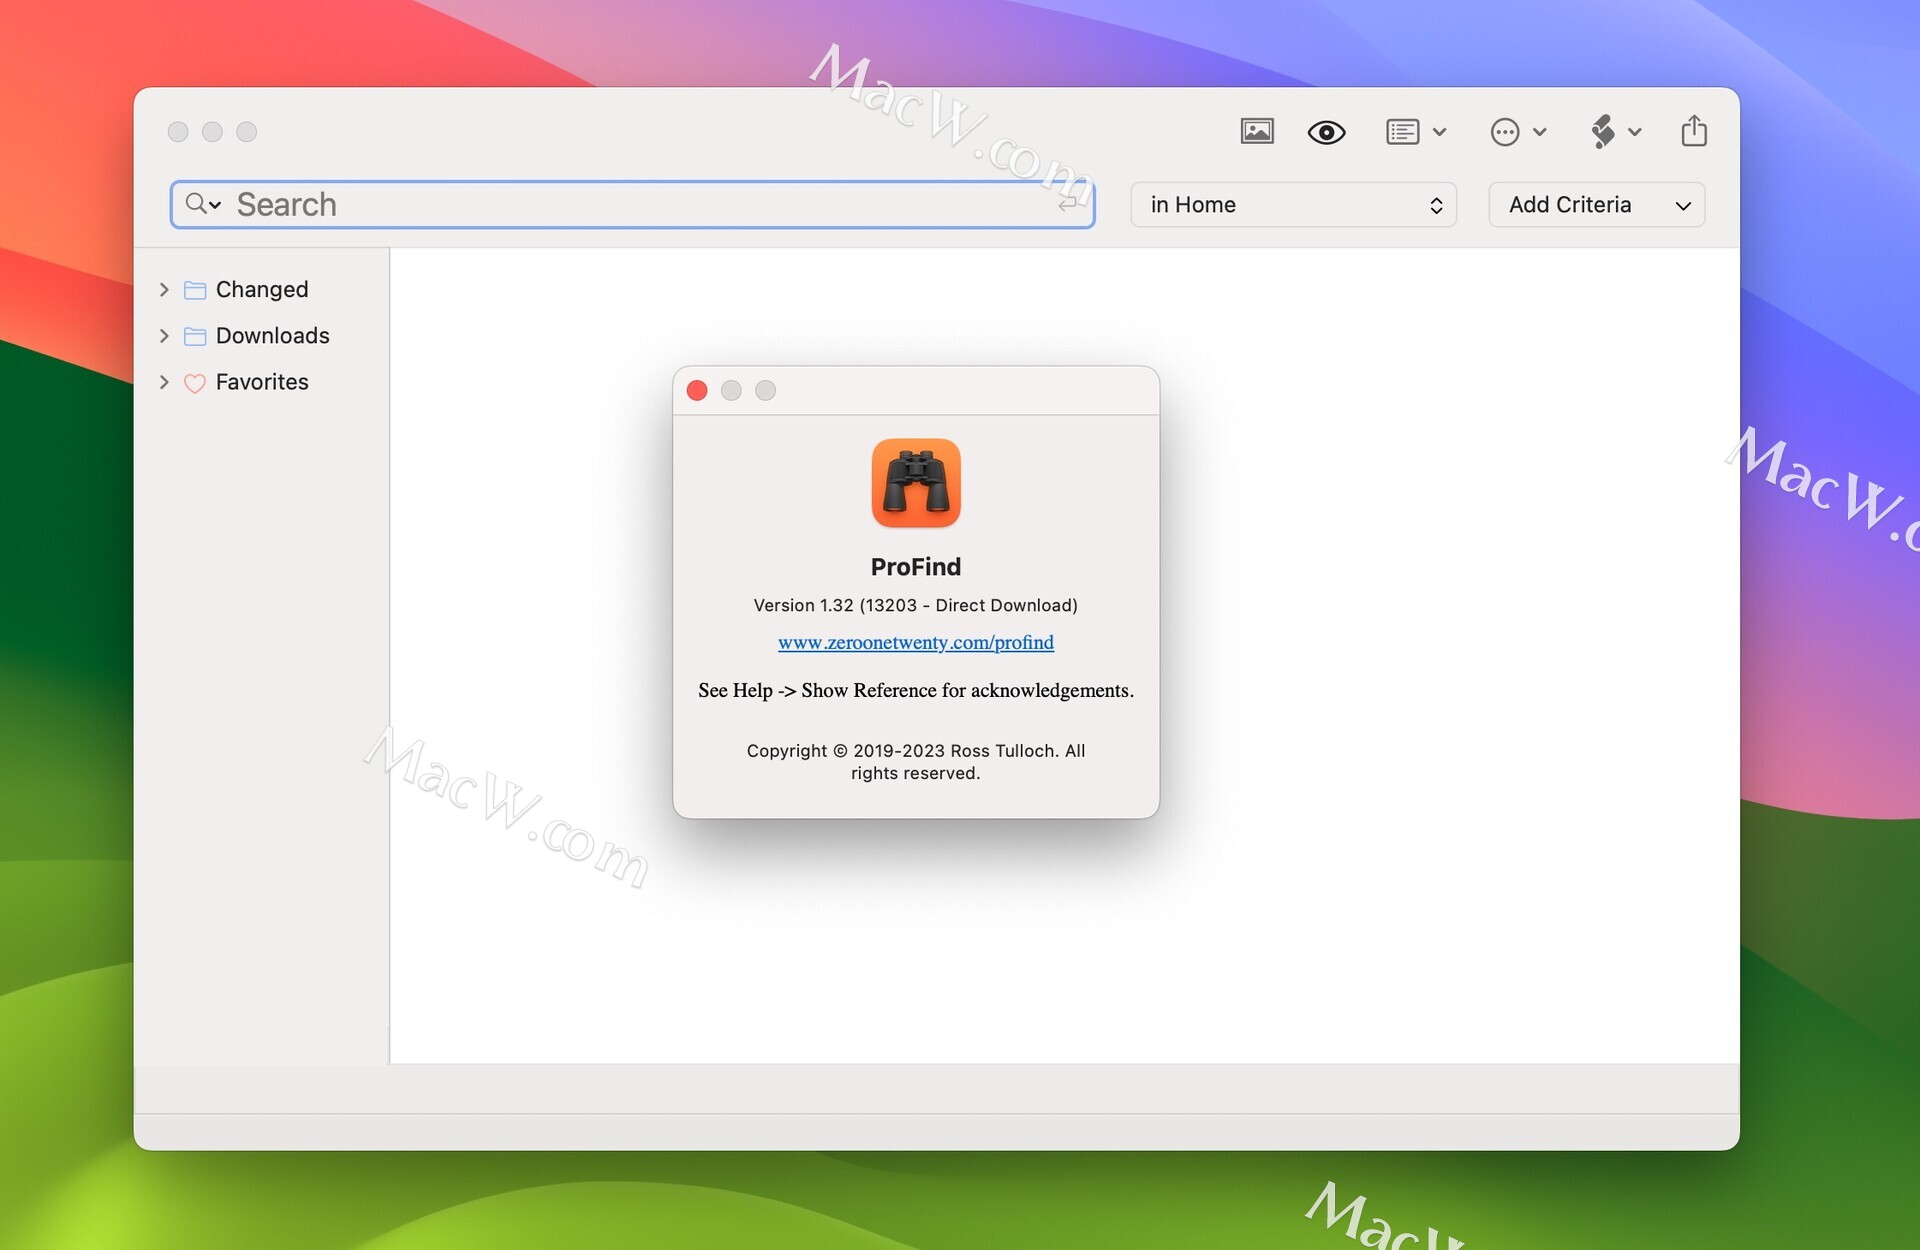Click the Downloads folder icon
Viewport: 1920px width, 1250px height.
(195, 336)
